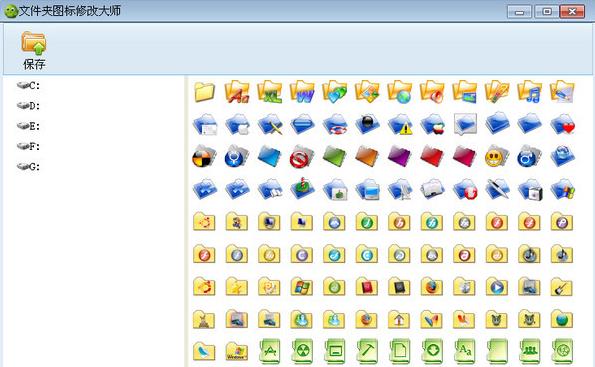Viewport: 595px width, 367px height.
Task: Choose the solid green folder icon
Action: [335, 156]
